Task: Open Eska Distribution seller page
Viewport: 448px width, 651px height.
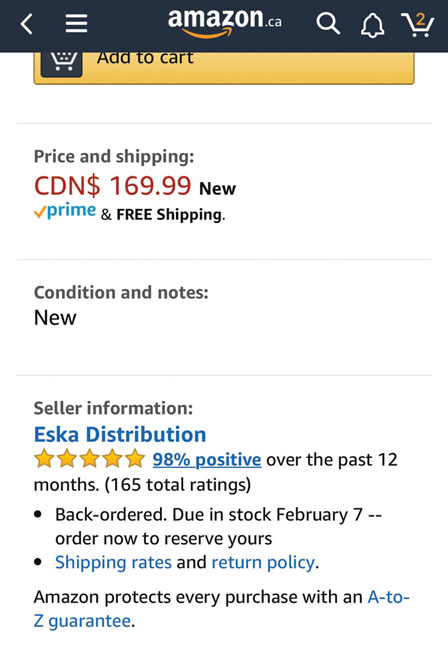Action: coord(120,434)
